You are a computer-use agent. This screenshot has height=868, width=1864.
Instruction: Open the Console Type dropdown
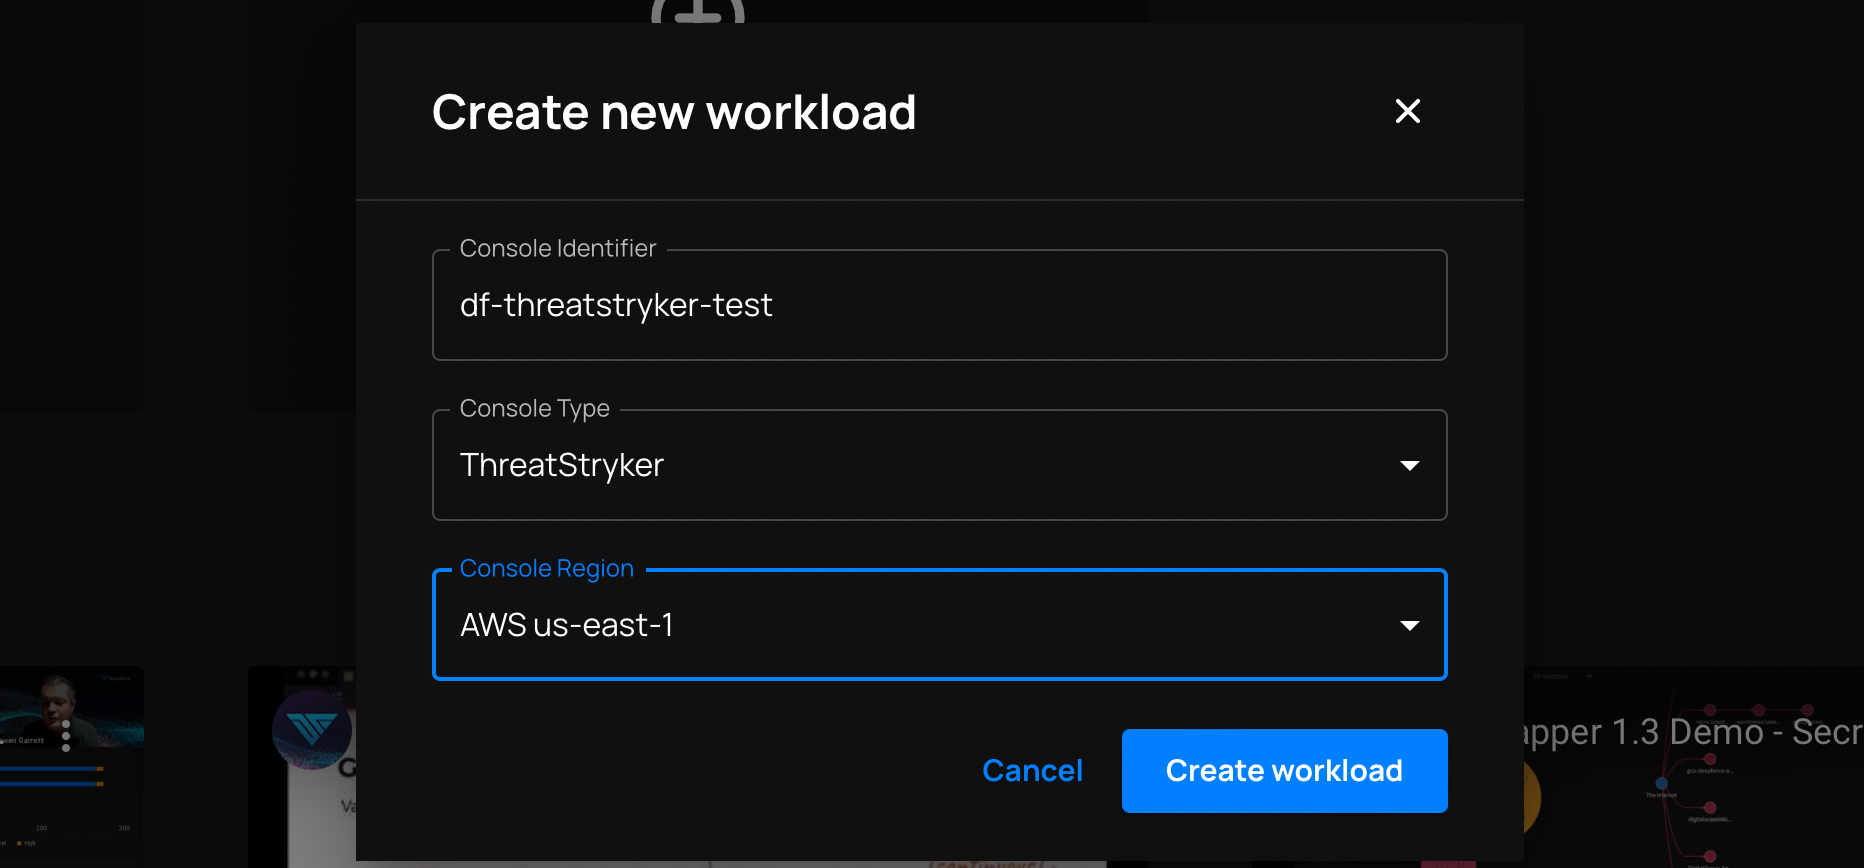[939, 465]
